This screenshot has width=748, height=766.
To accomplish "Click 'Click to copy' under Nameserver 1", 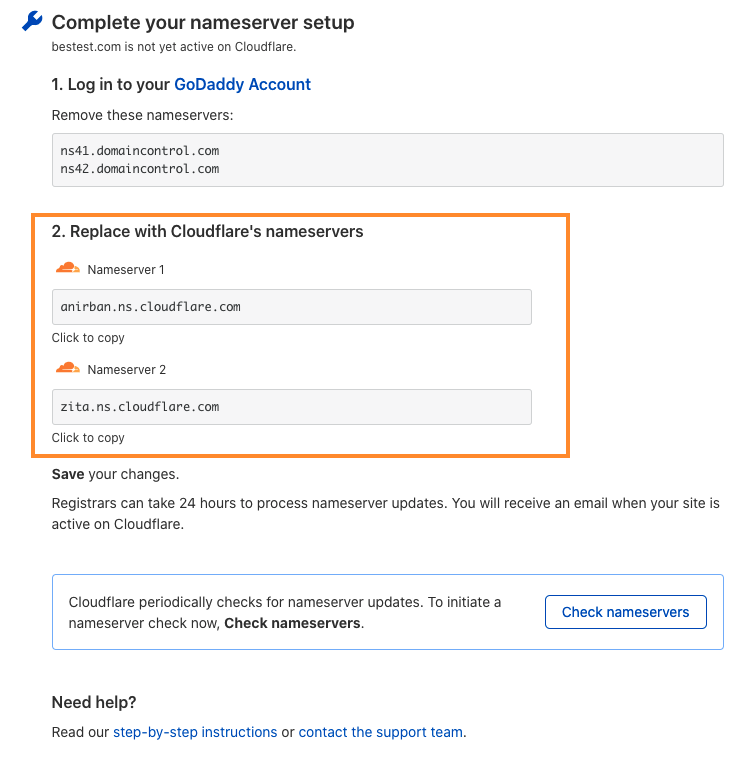I will coord(88,338).
